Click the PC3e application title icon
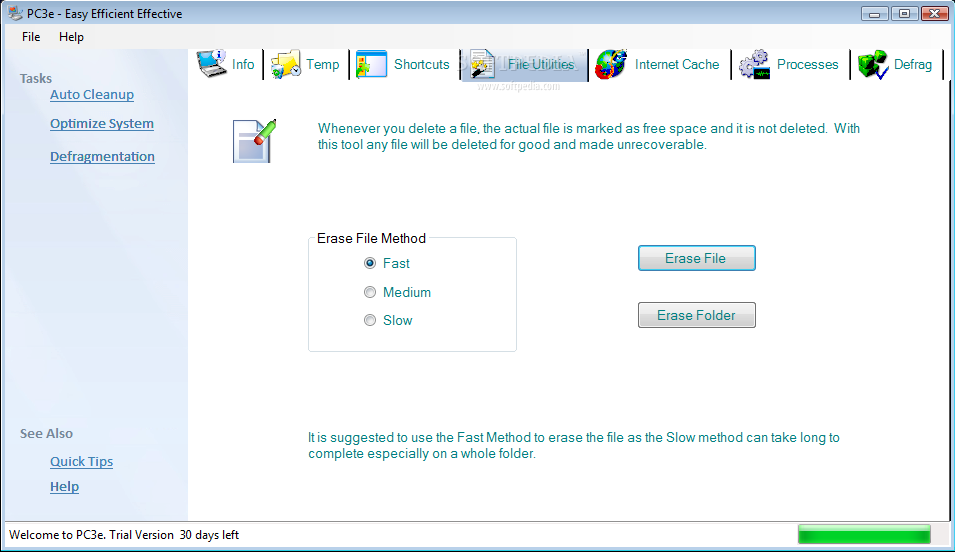This screenshot has width=955, height=552. tap(15, 13)
